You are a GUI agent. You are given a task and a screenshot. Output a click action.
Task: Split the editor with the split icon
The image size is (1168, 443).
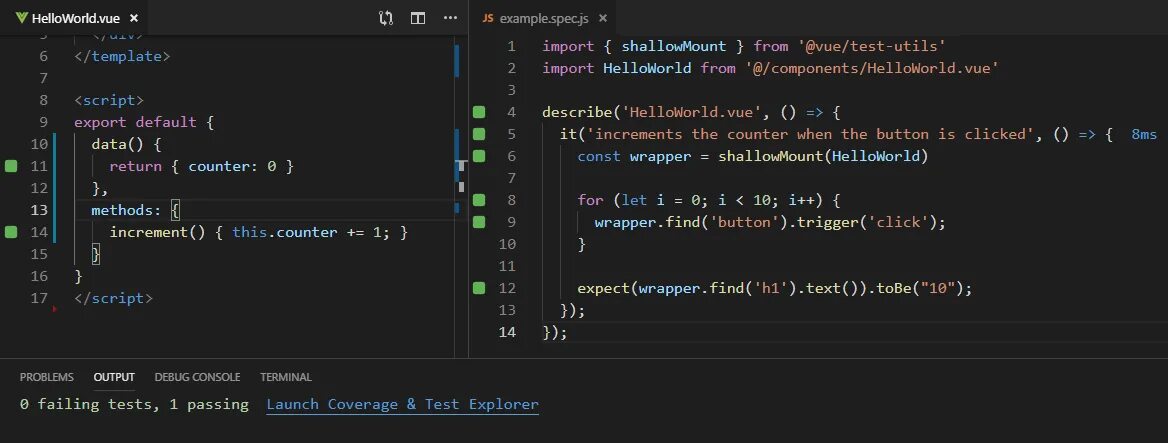418,18
